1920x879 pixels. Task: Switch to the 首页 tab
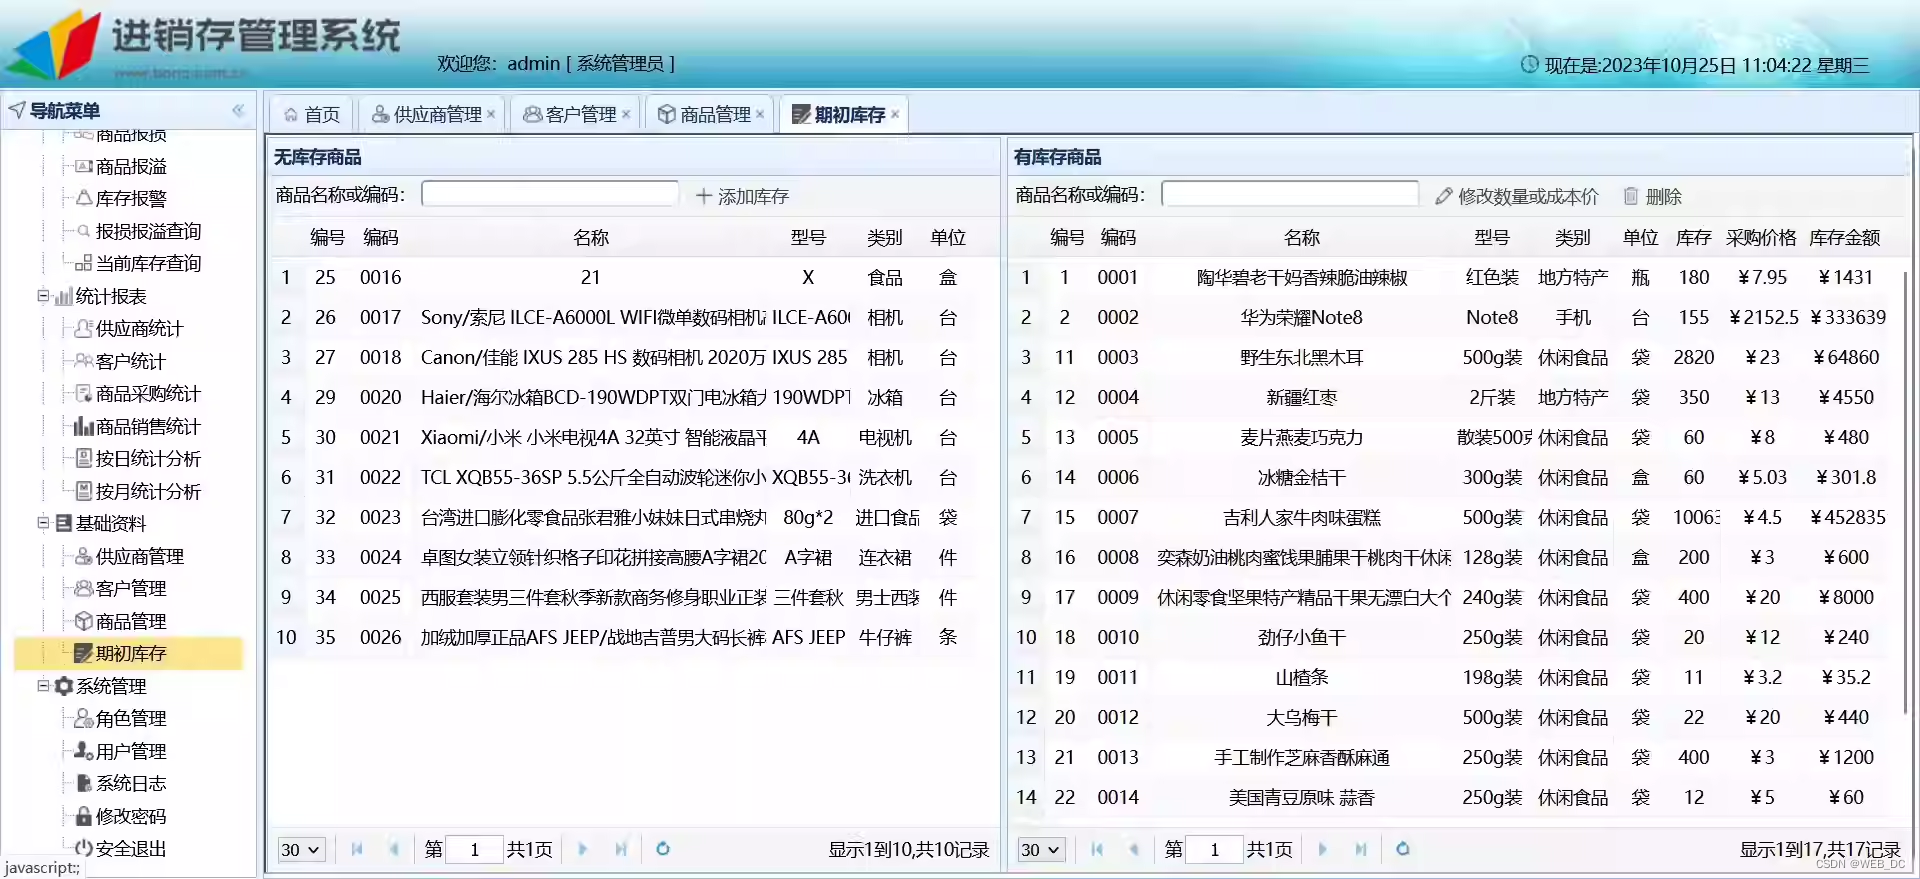pos(312,114)
